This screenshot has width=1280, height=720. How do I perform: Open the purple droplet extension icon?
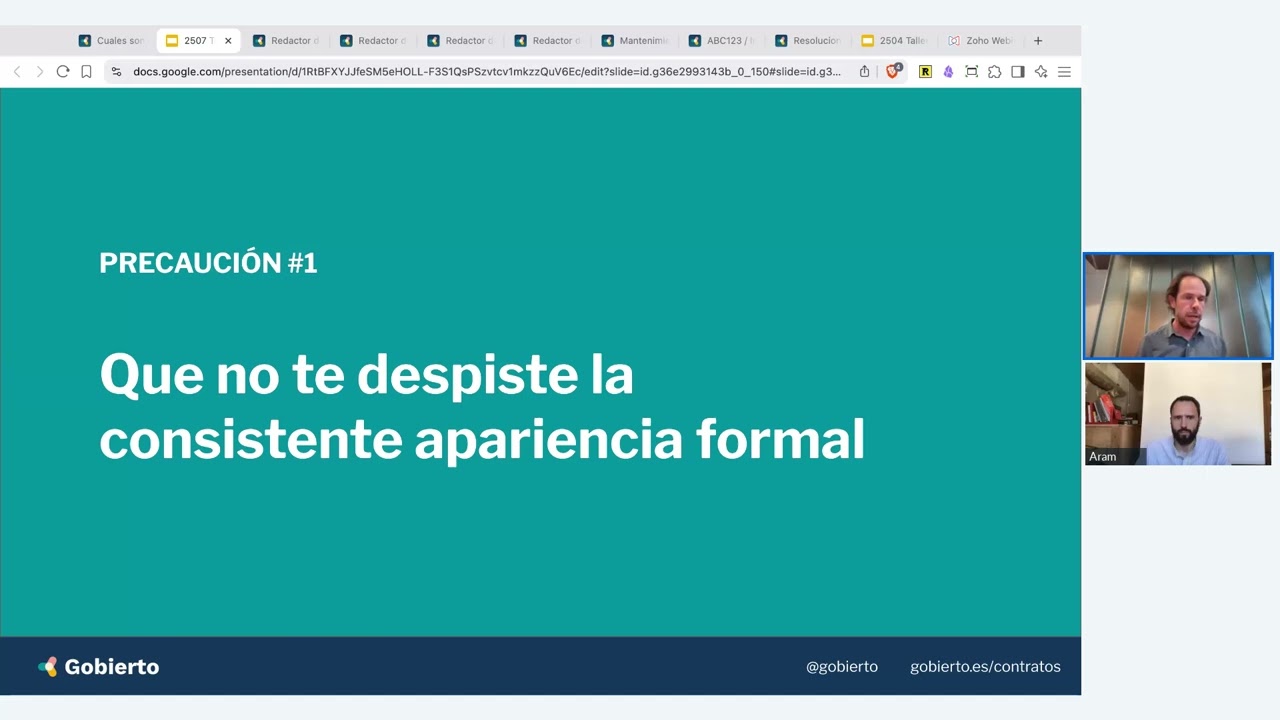[x=948, y=72]
